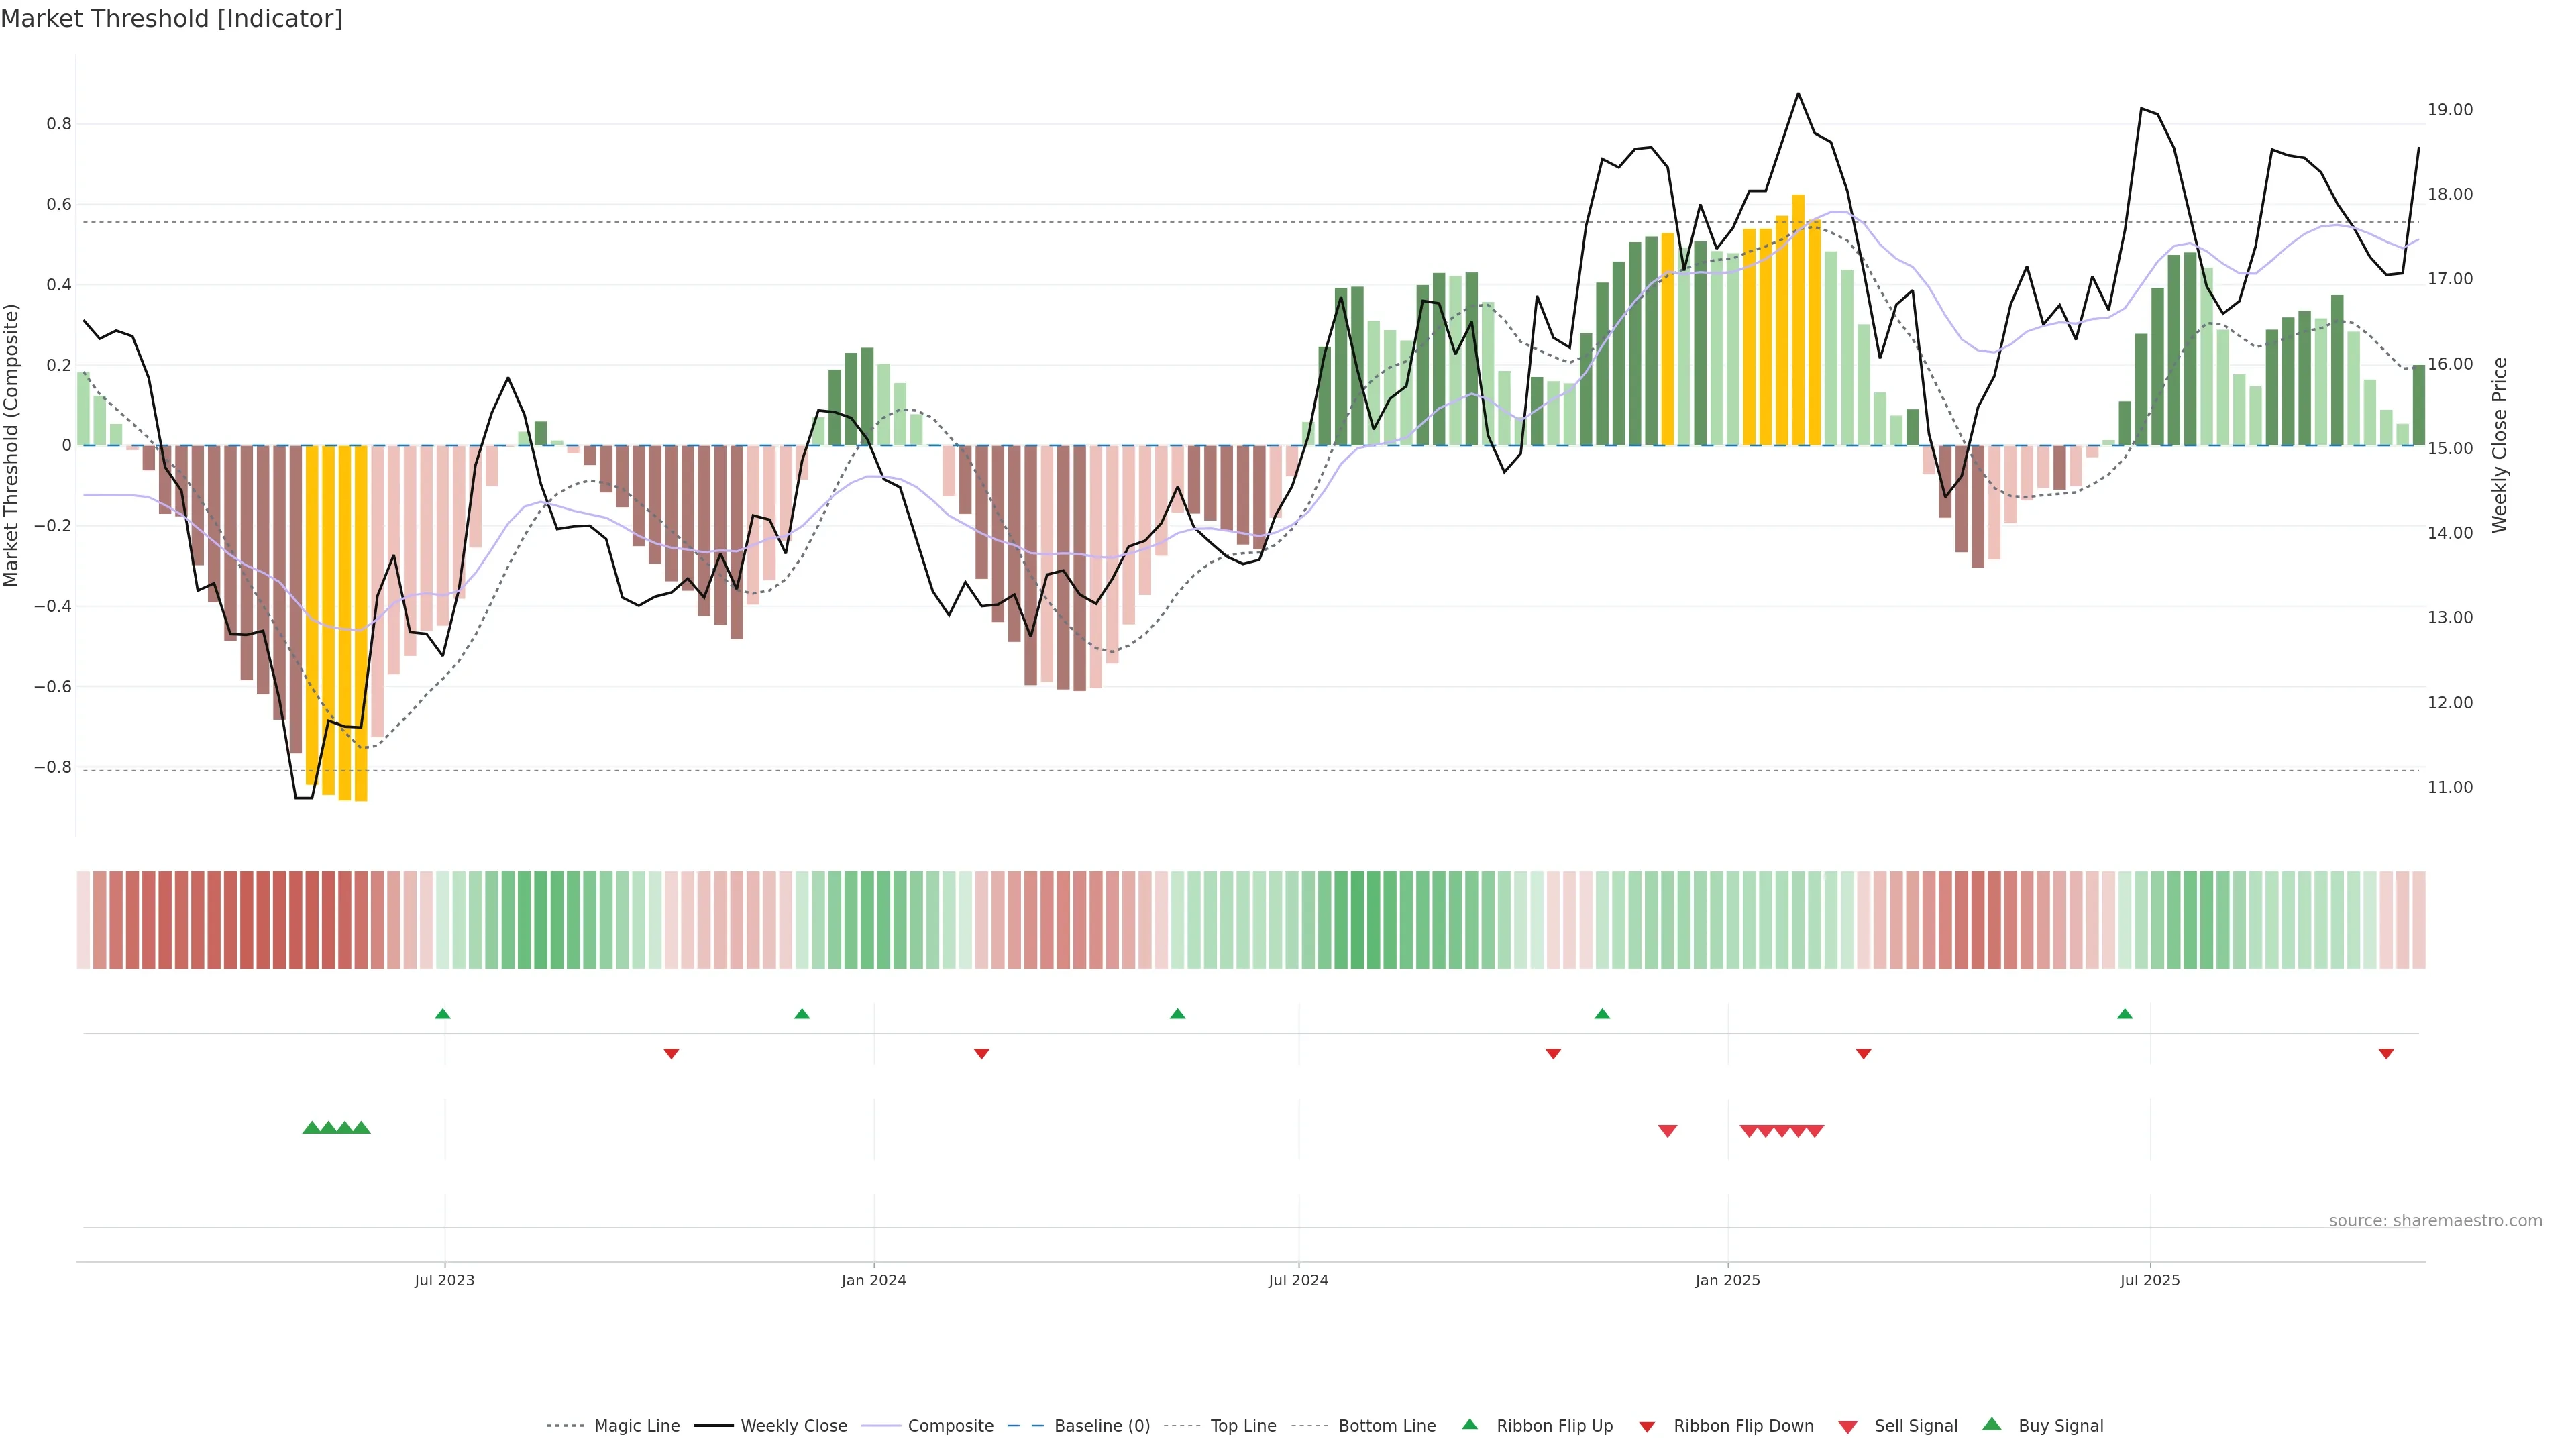Hide the Composite line via legend

[950, 1426]
